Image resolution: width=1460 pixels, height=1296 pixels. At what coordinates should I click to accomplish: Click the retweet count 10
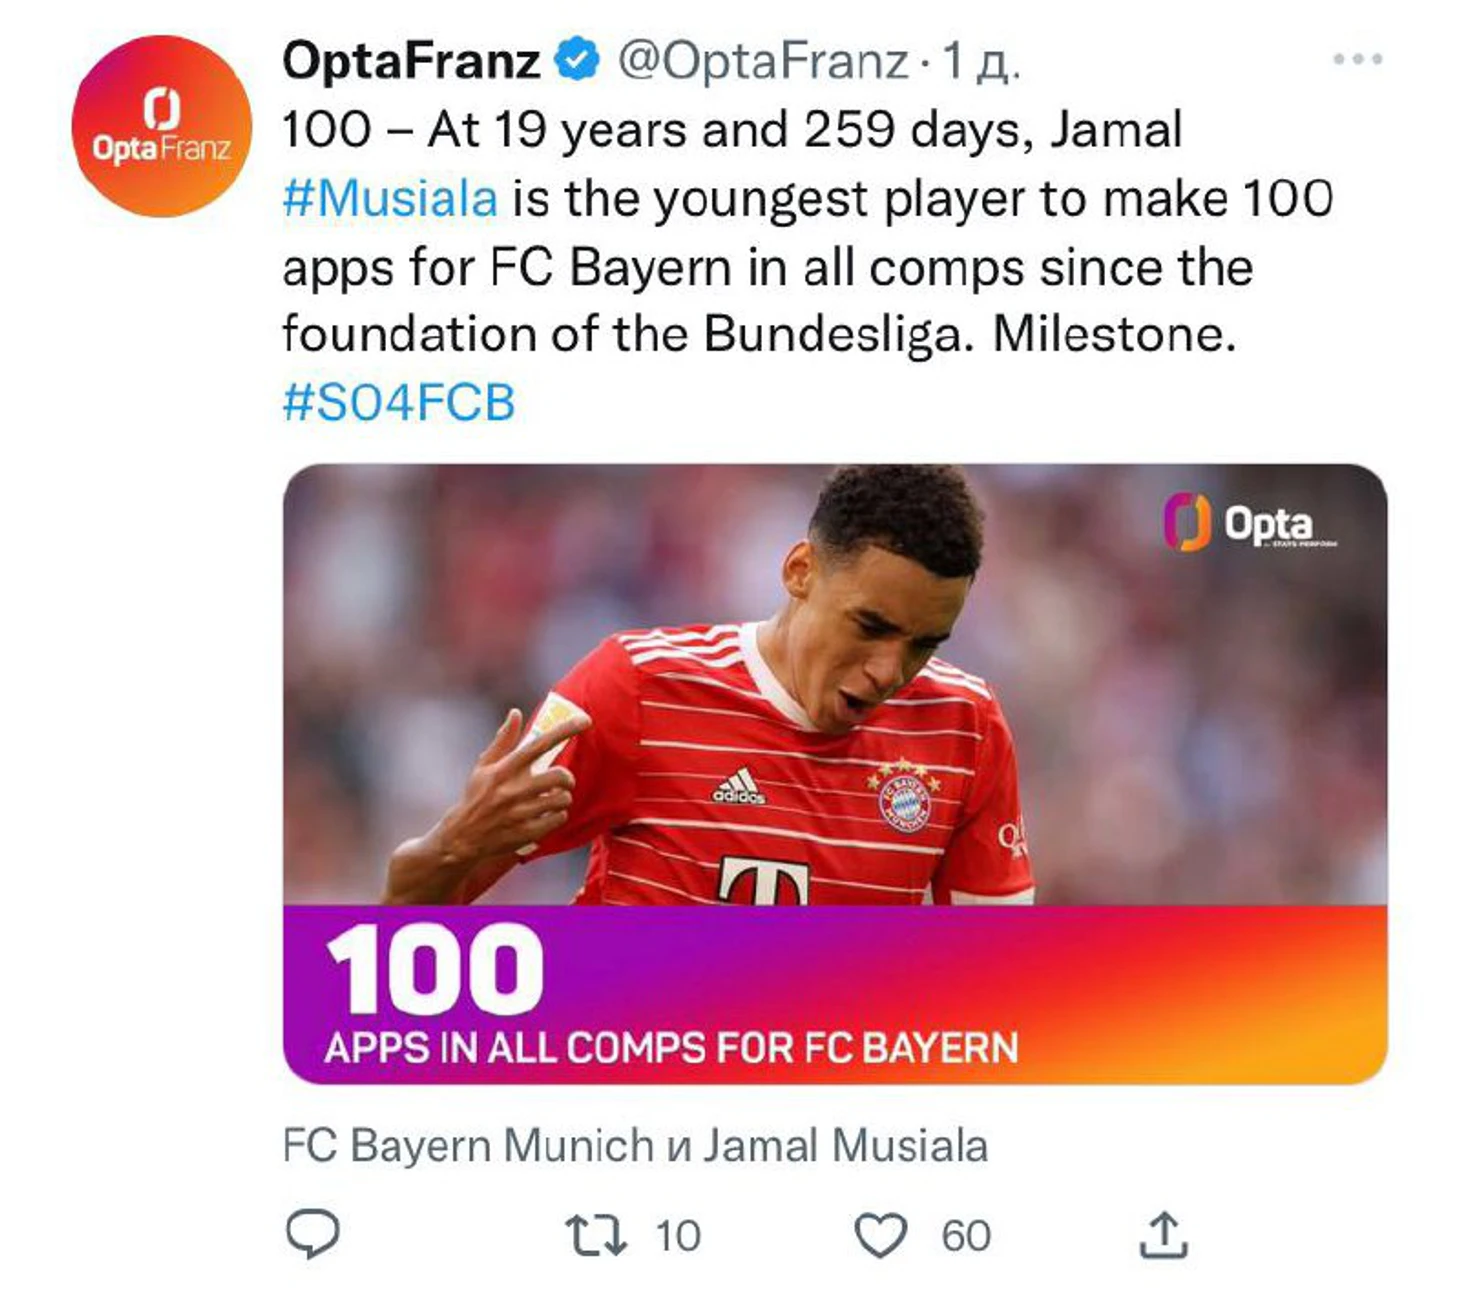pyautogui.click(x=678, y=1236)
